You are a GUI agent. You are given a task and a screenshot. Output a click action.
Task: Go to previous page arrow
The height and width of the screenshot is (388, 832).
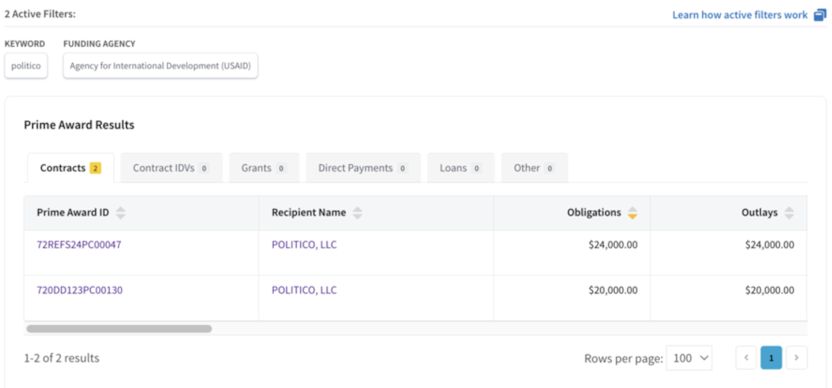(x=746, y=358)
